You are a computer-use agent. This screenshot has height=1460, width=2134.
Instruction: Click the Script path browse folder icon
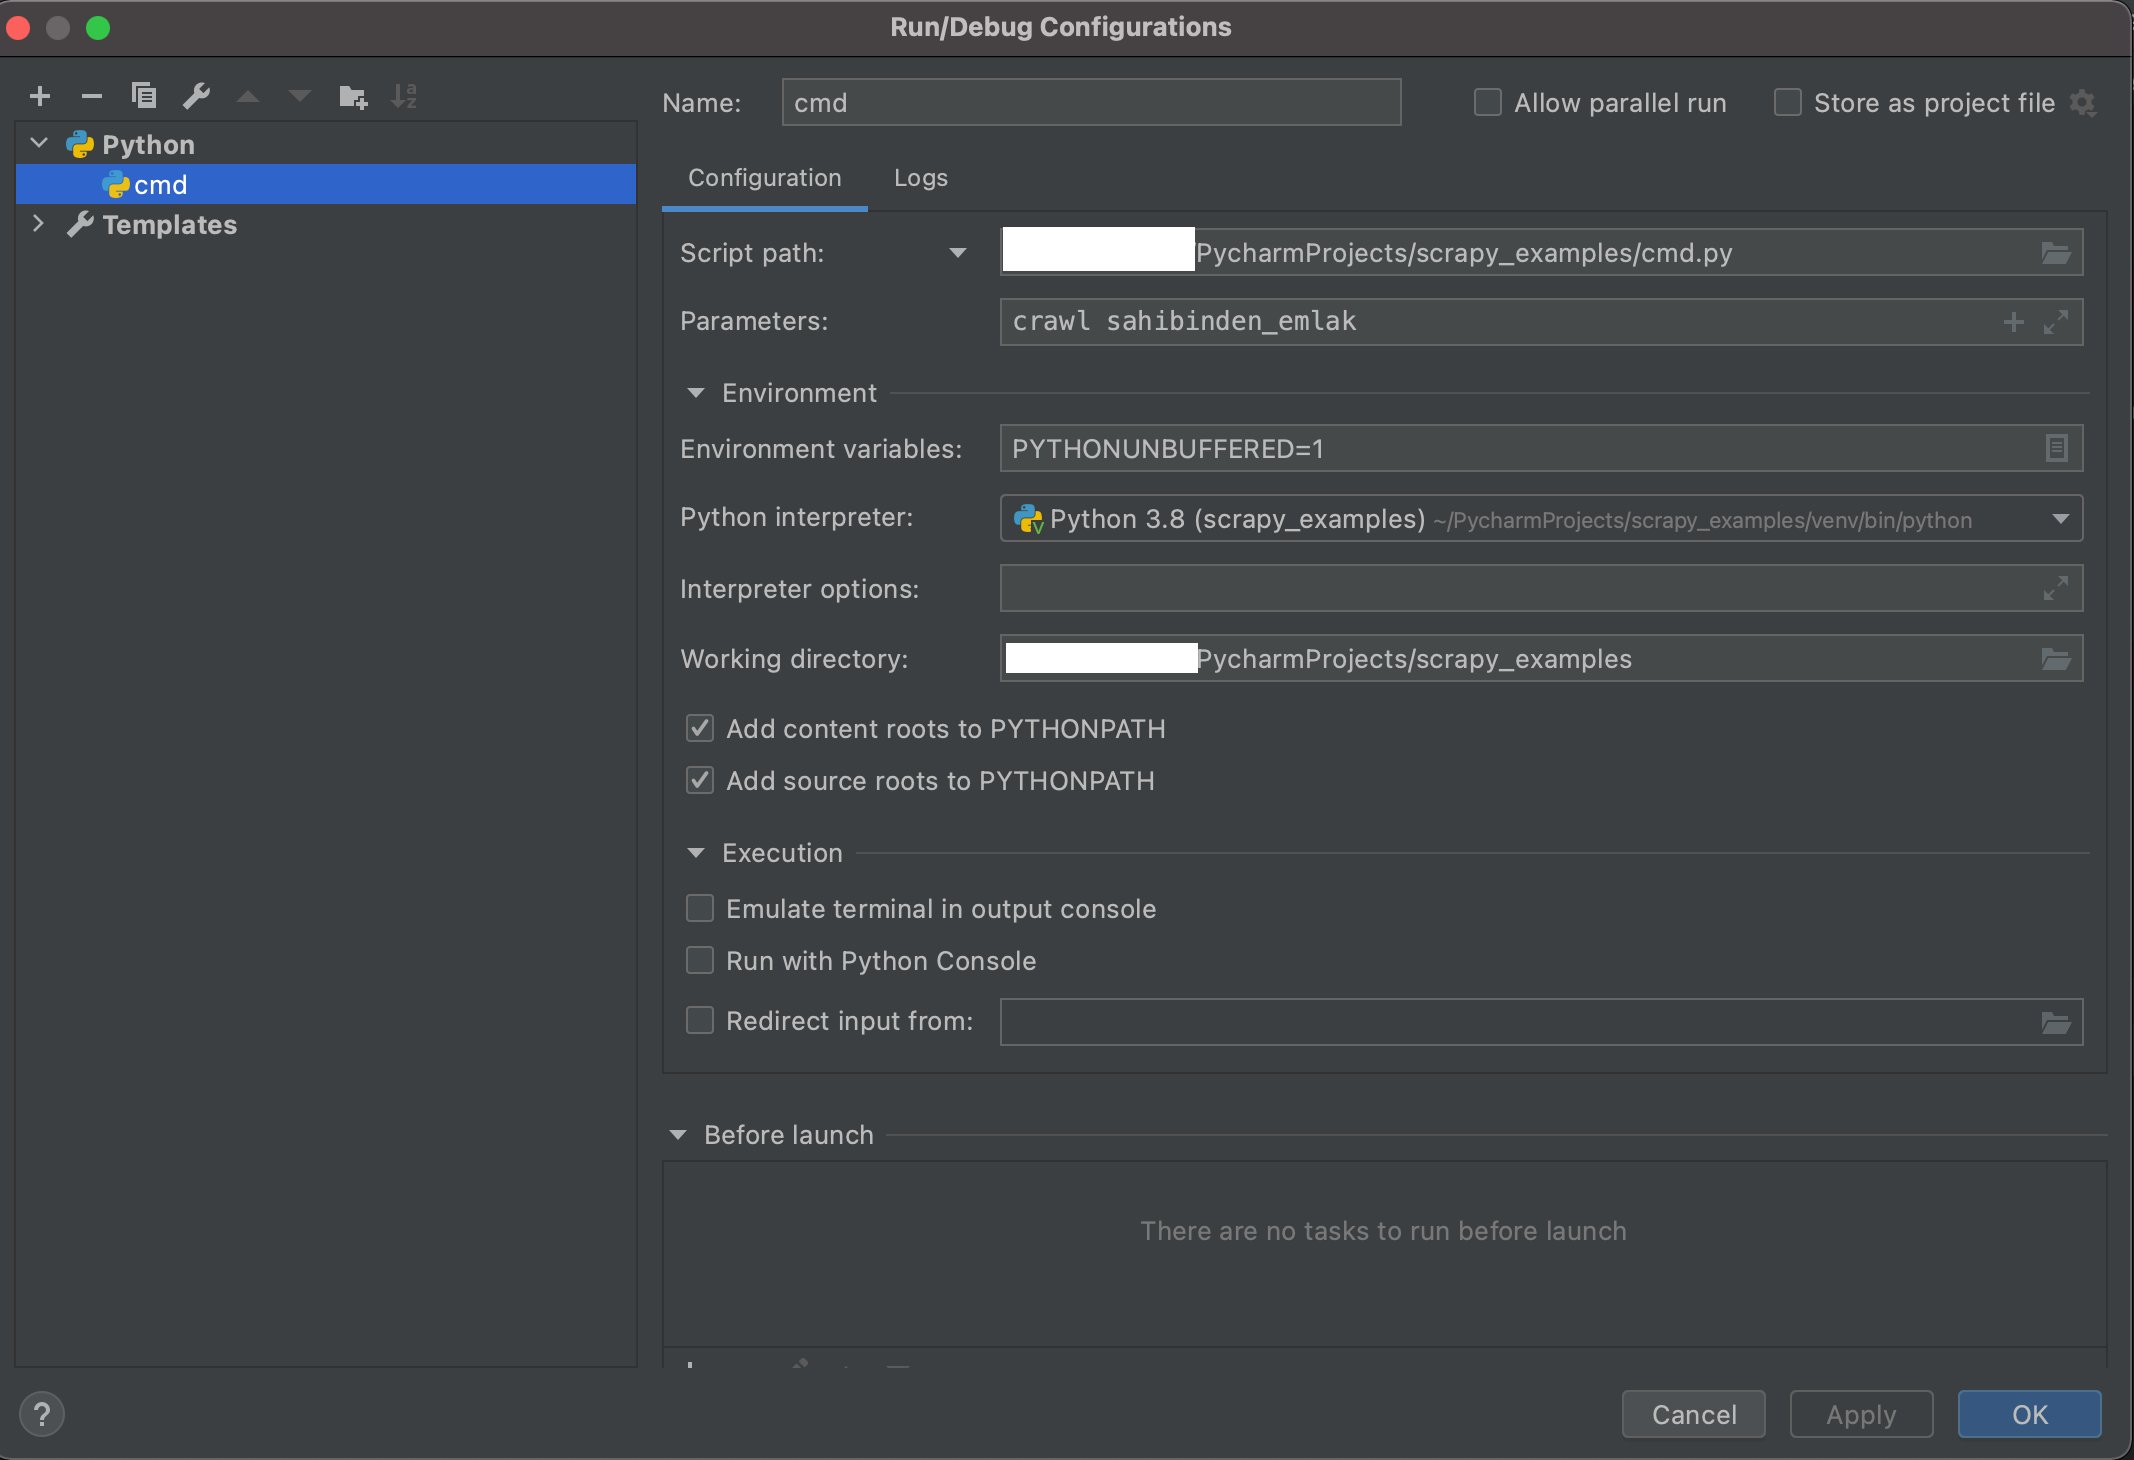coord(2055,253)
